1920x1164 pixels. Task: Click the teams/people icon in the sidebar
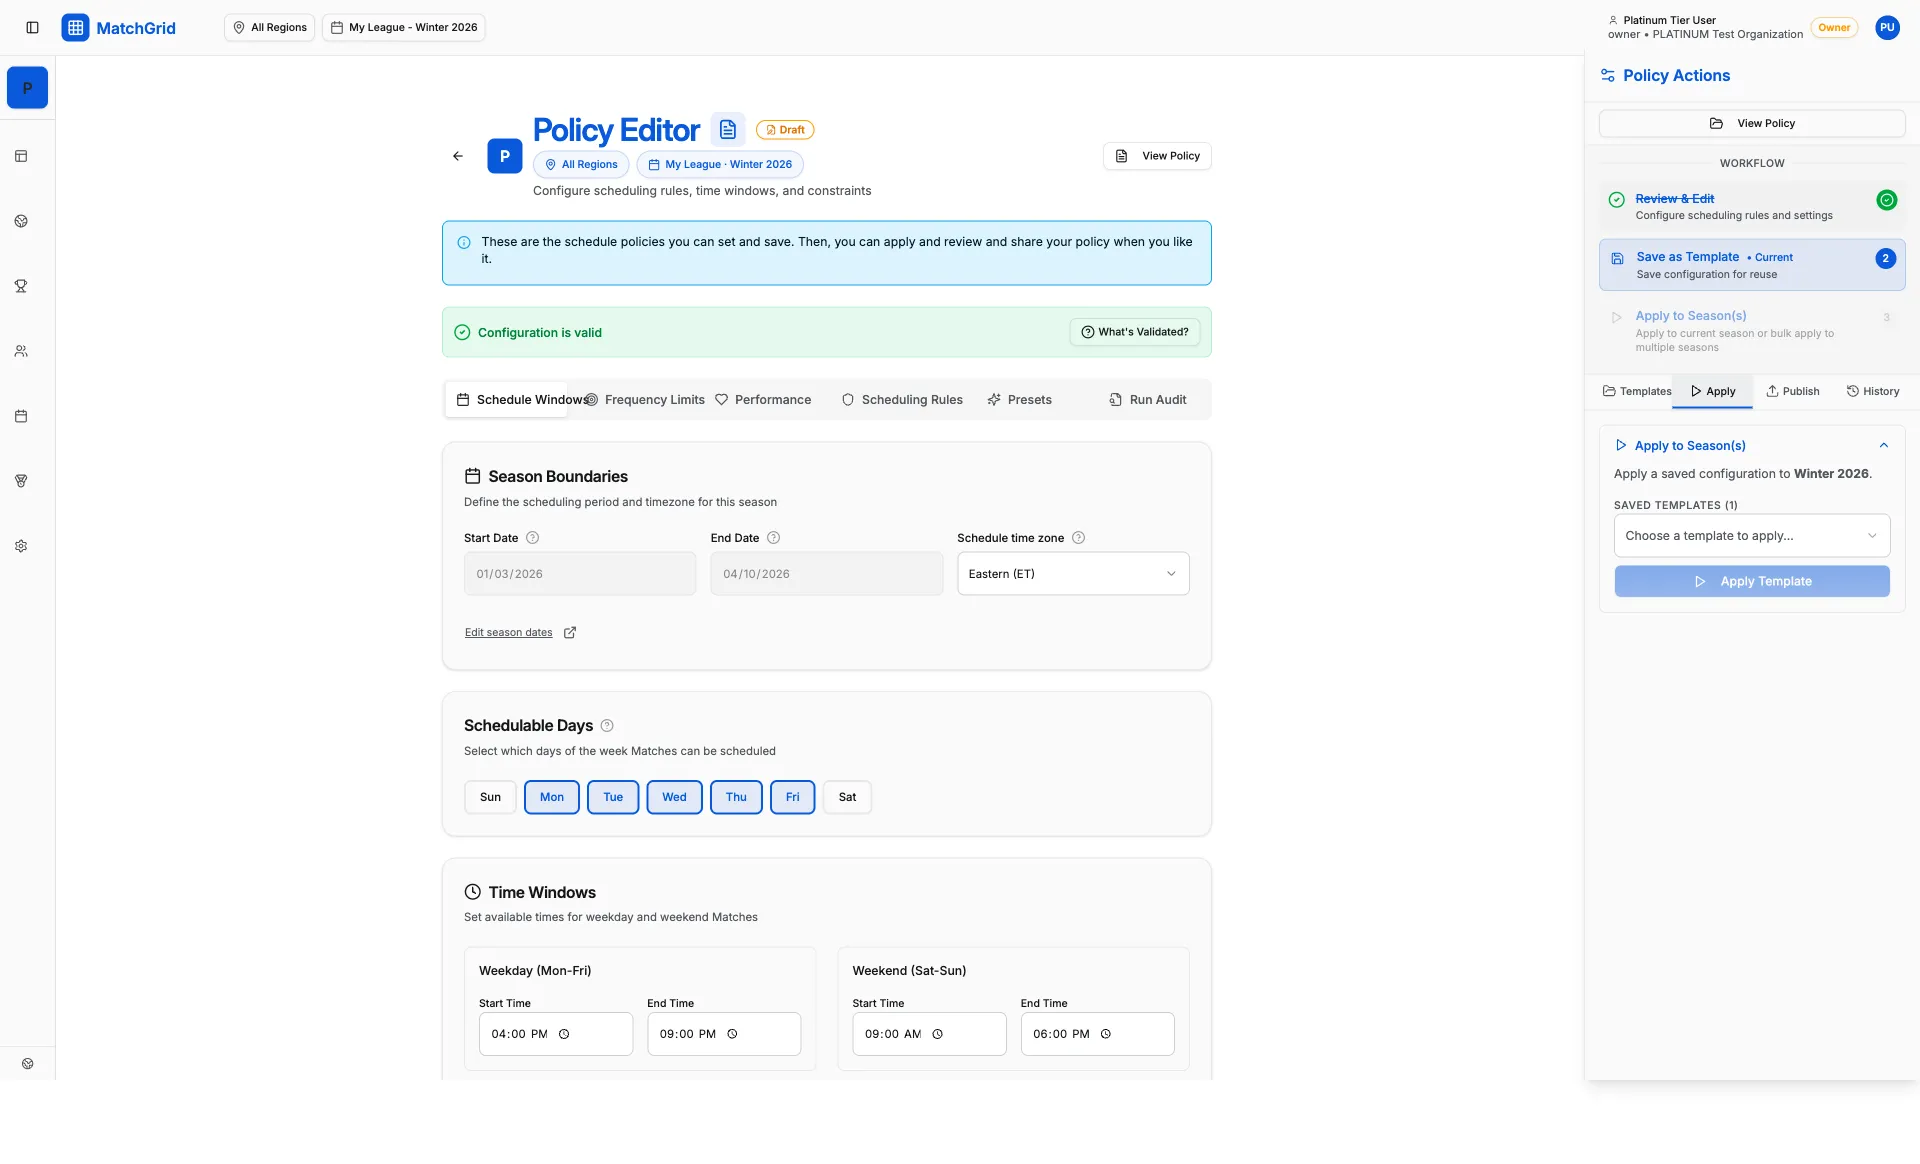tap(21, 351)
